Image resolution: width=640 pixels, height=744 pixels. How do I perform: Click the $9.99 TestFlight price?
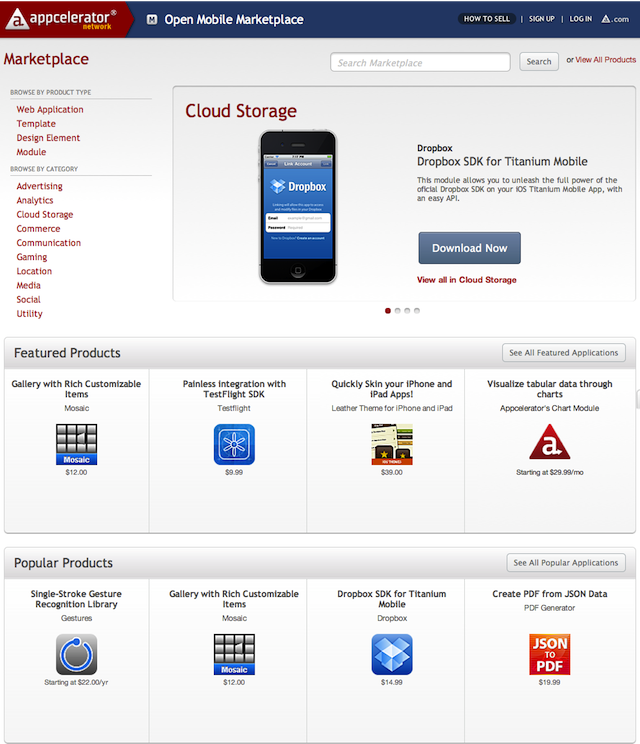(x=234, y=473)
